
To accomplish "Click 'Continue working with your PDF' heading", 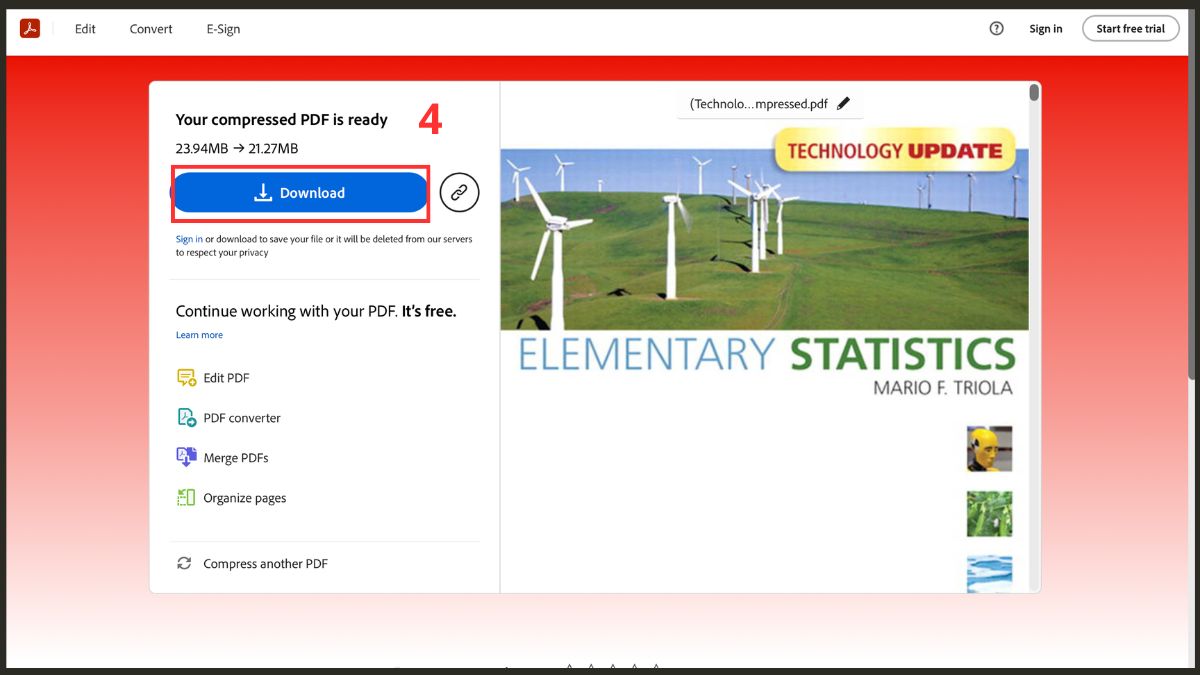I will pyautogui.click(x=316, y=311).
